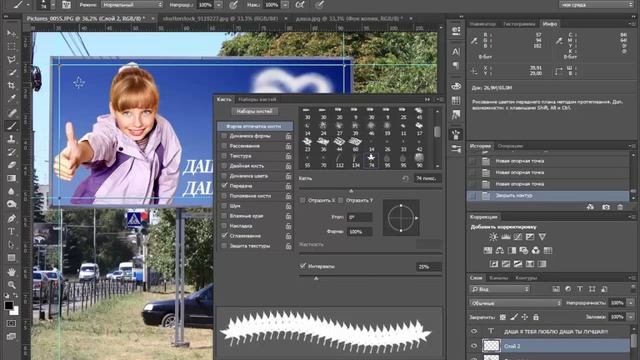Toggle the Brush panel from options bar

pos(66,5)
